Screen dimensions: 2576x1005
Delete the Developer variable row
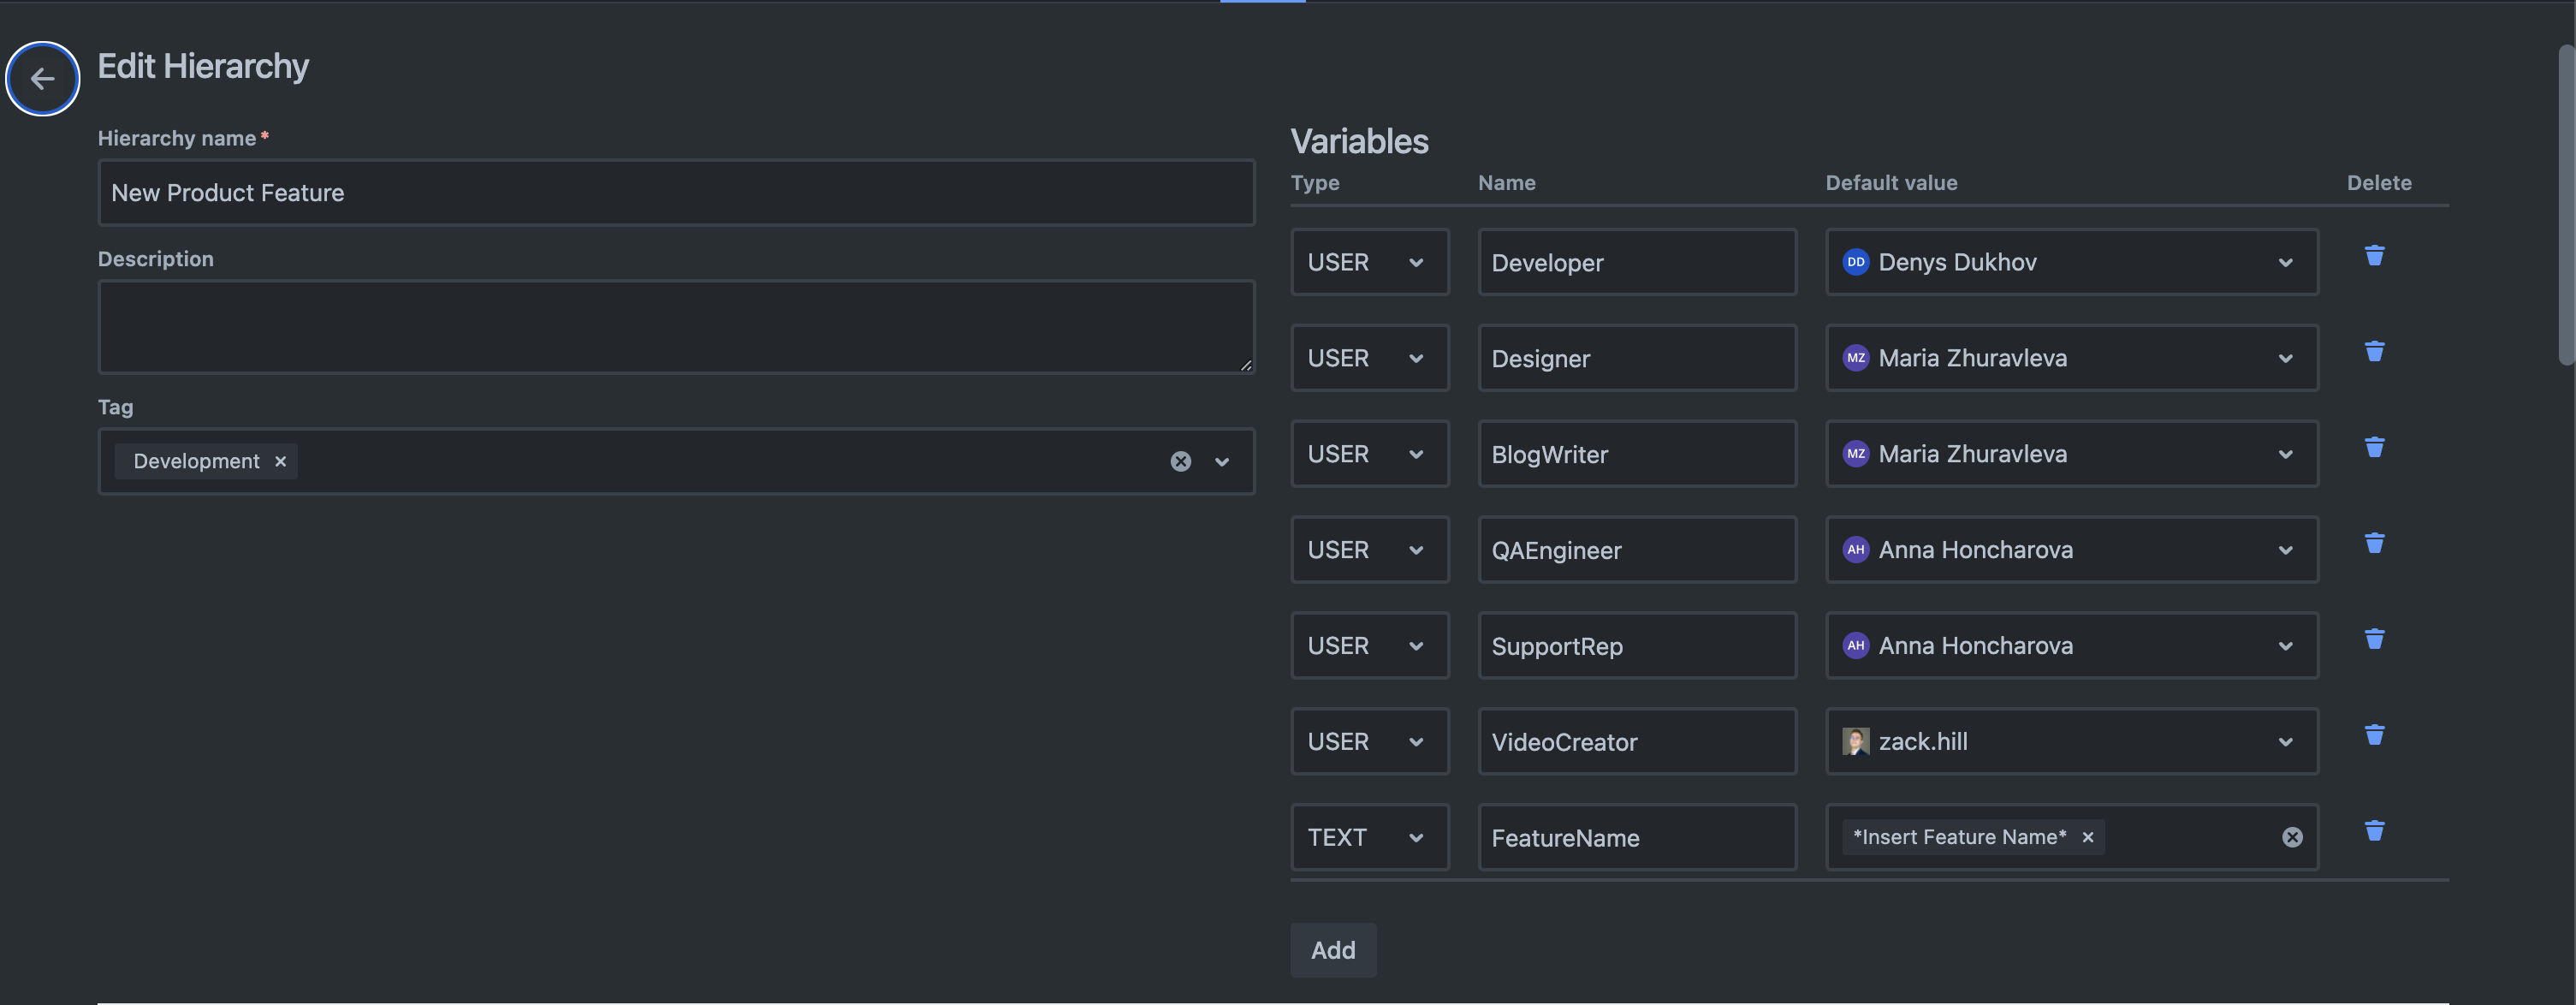2374,256
